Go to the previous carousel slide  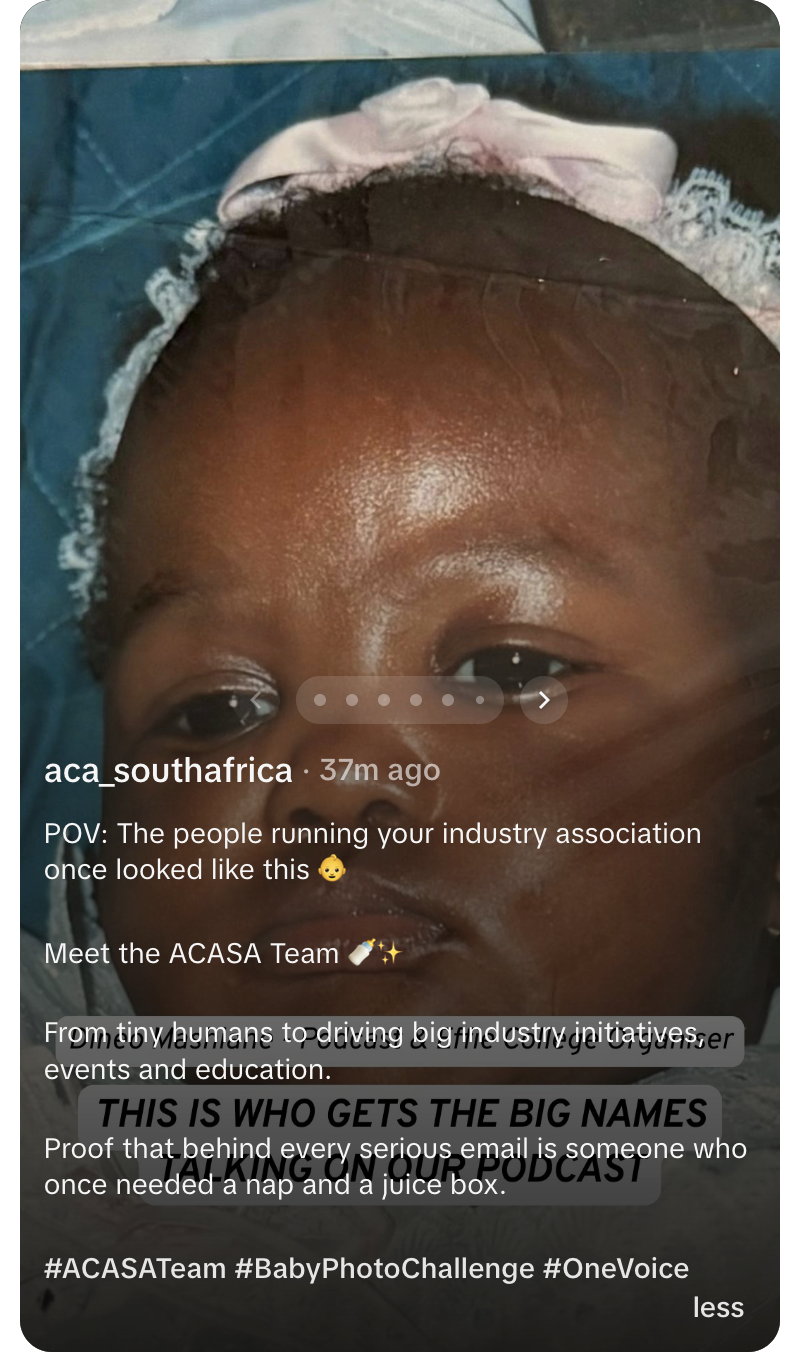click(x=256, y=700)
